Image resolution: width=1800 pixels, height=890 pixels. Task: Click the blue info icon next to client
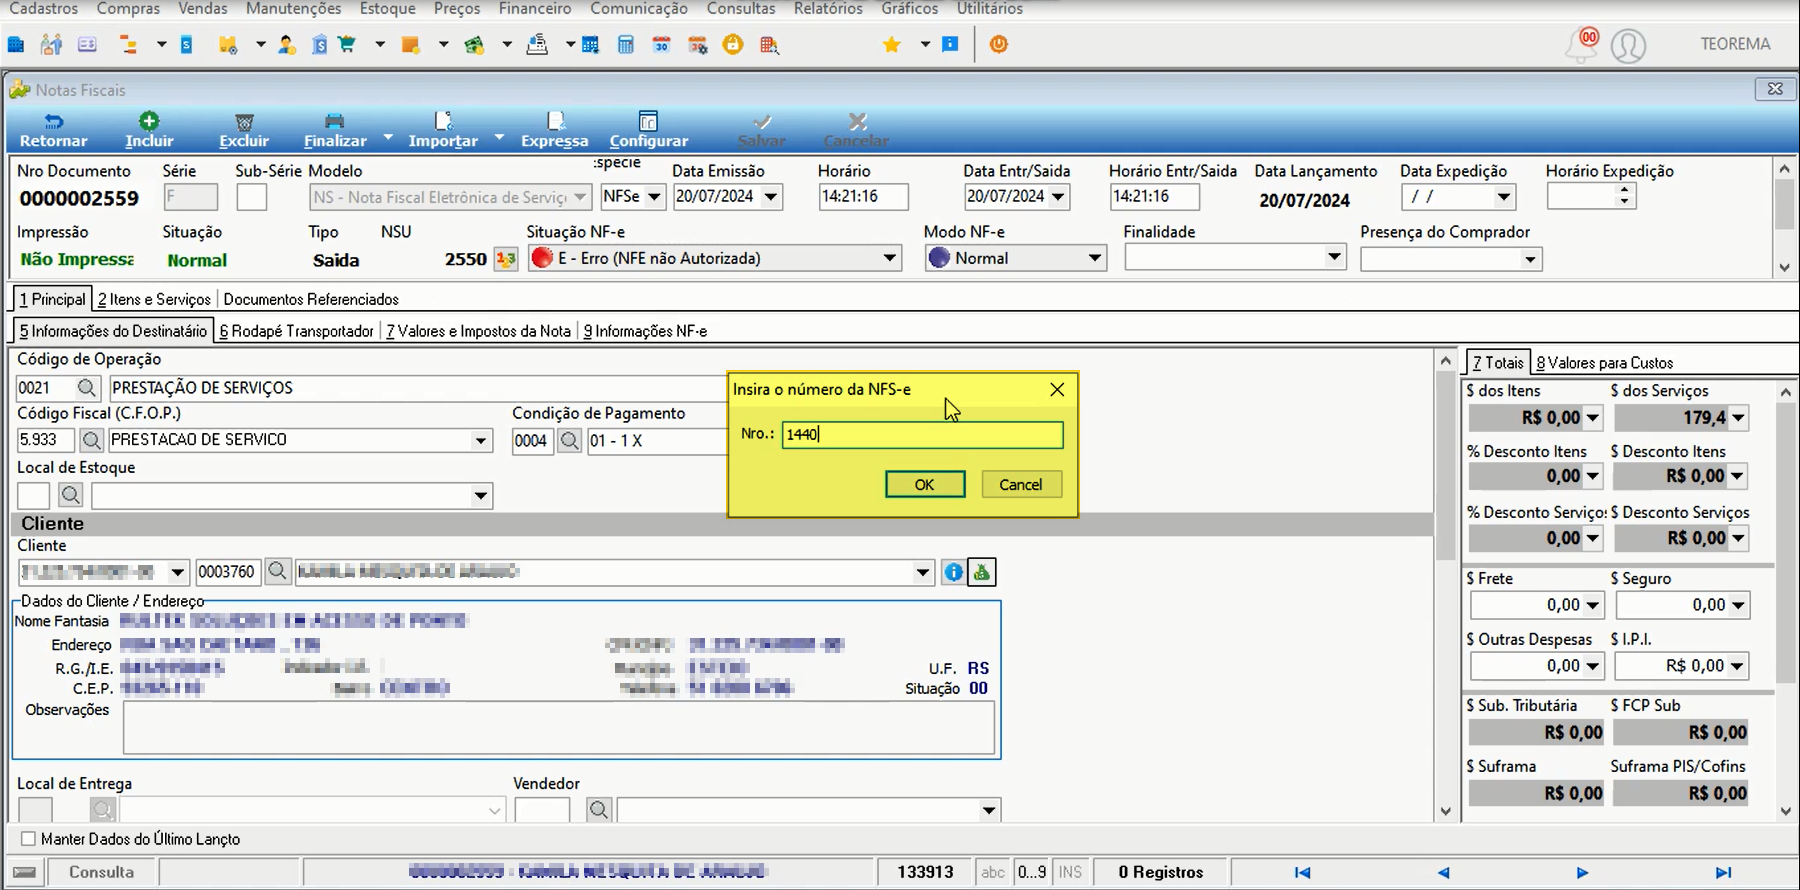[953, 572]
